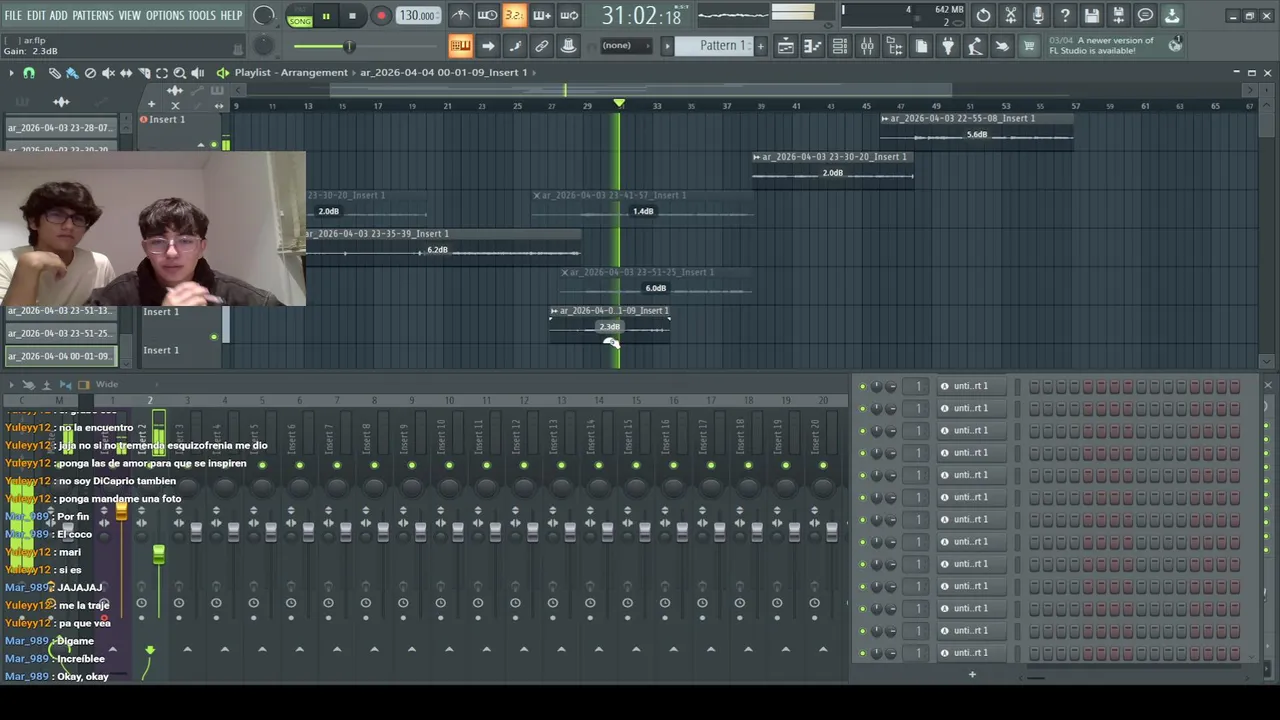Open the project info speech bubble icon

1146,15
